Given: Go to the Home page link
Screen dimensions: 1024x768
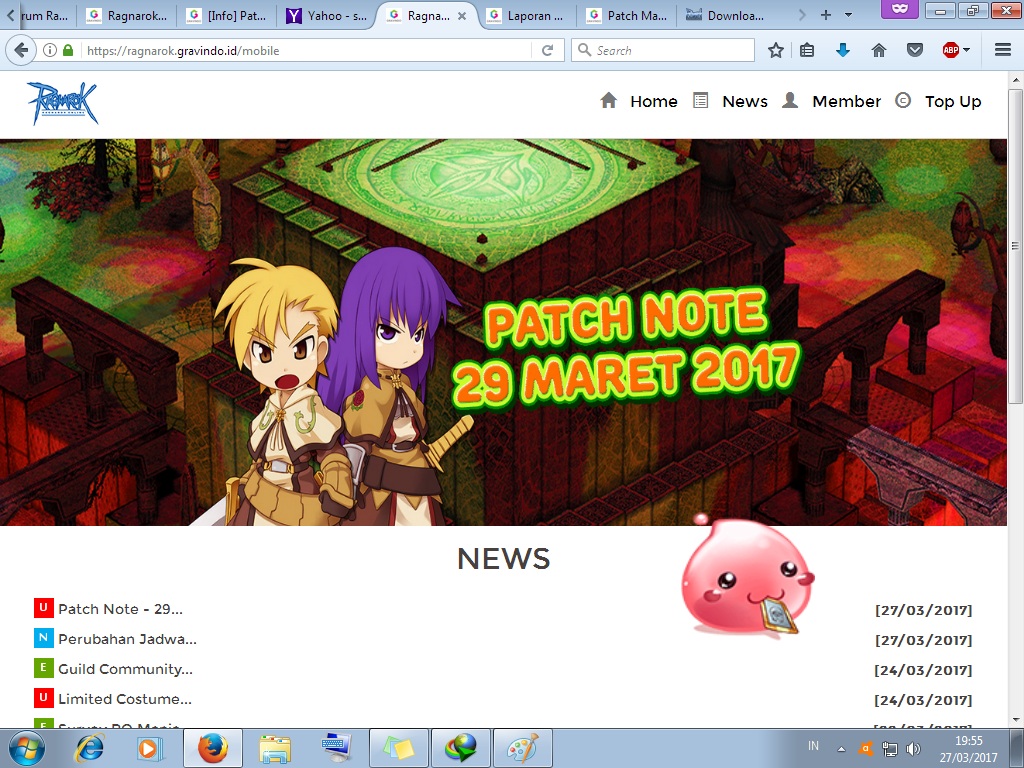Looking at the screenshot, I should 654,101.
